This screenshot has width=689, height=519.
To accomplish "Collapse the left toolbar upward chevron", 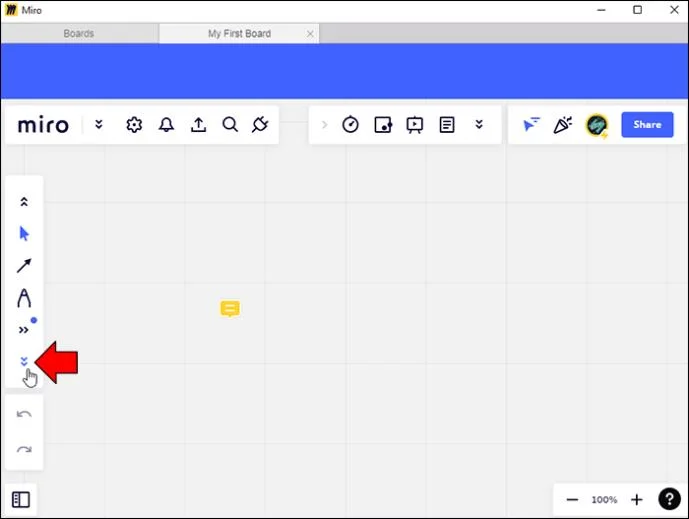I will pyautogui.click(x=24, y=202).
